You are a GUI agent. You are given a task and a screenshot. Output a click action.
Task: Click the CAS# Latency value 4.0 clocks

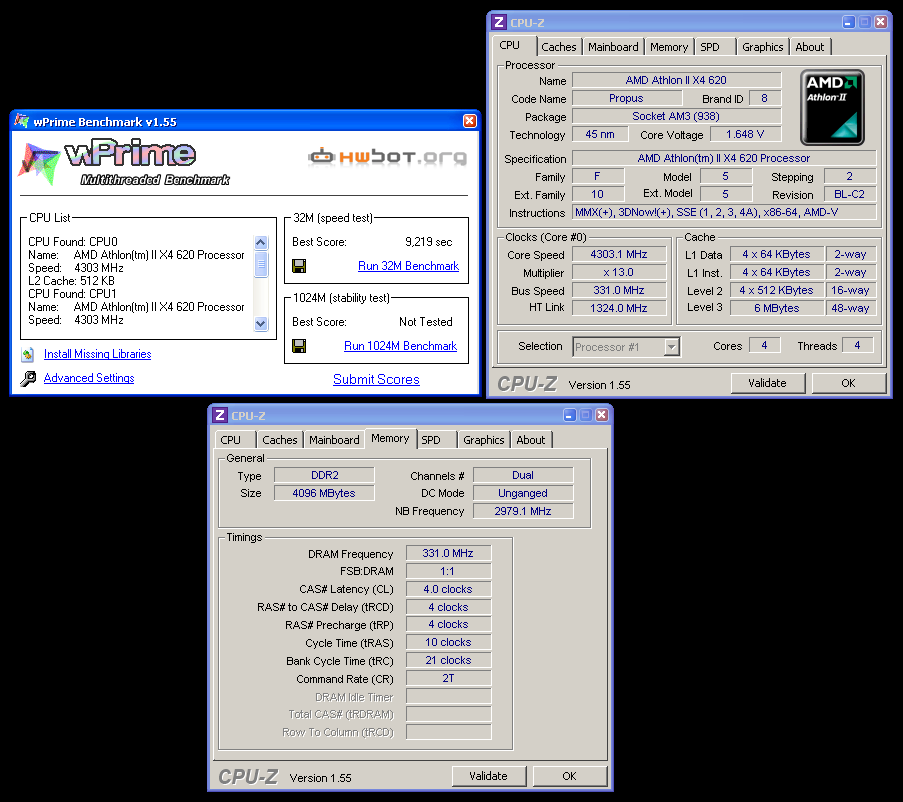pyautogui.click(x=448, y=589)
